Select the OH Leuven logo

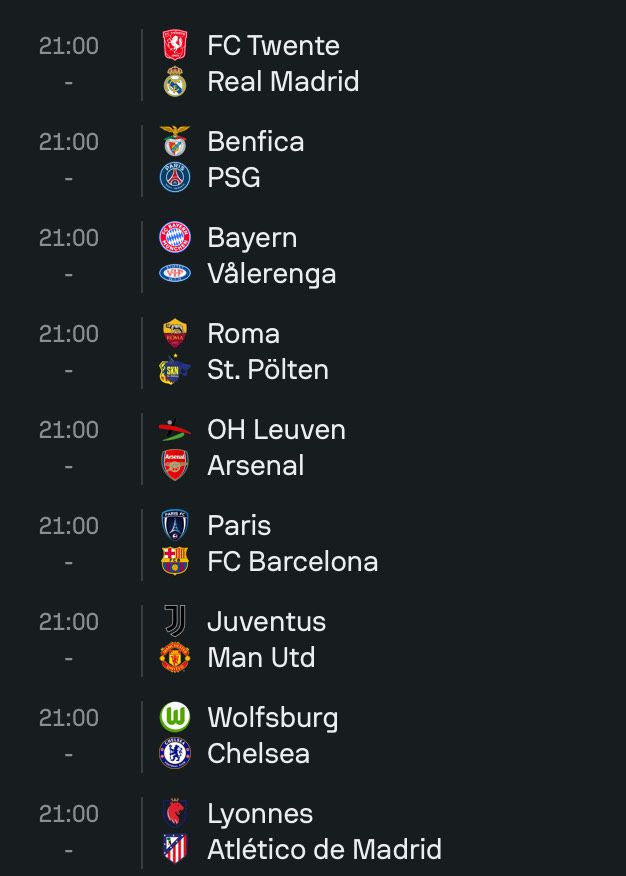click(175, 430)
